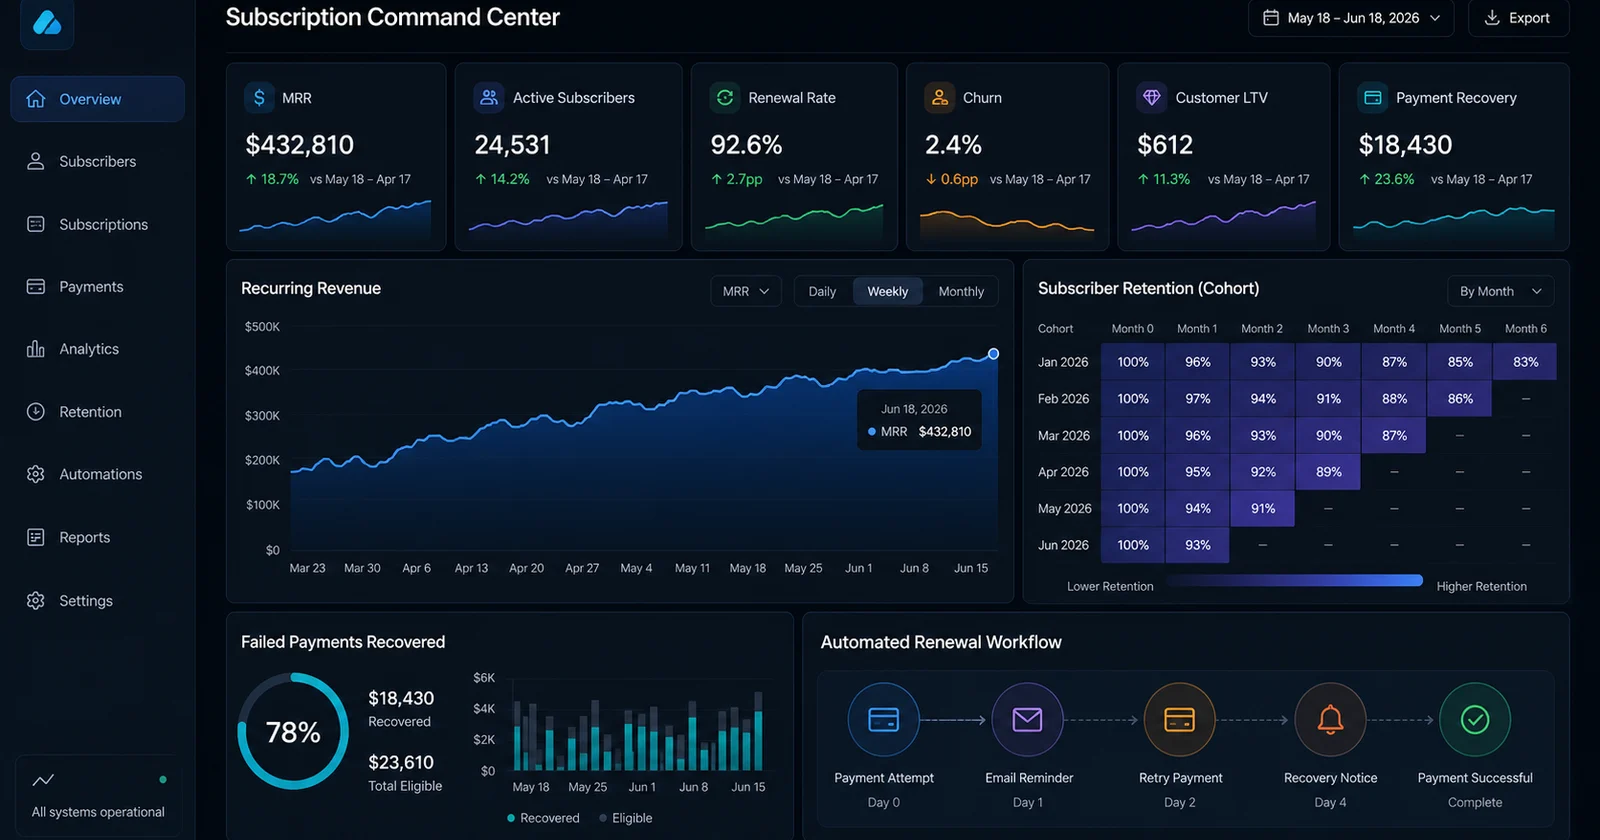The image size is (1600, 840).
Task: Click the Recovered legend entry
Action: point(543,818)
